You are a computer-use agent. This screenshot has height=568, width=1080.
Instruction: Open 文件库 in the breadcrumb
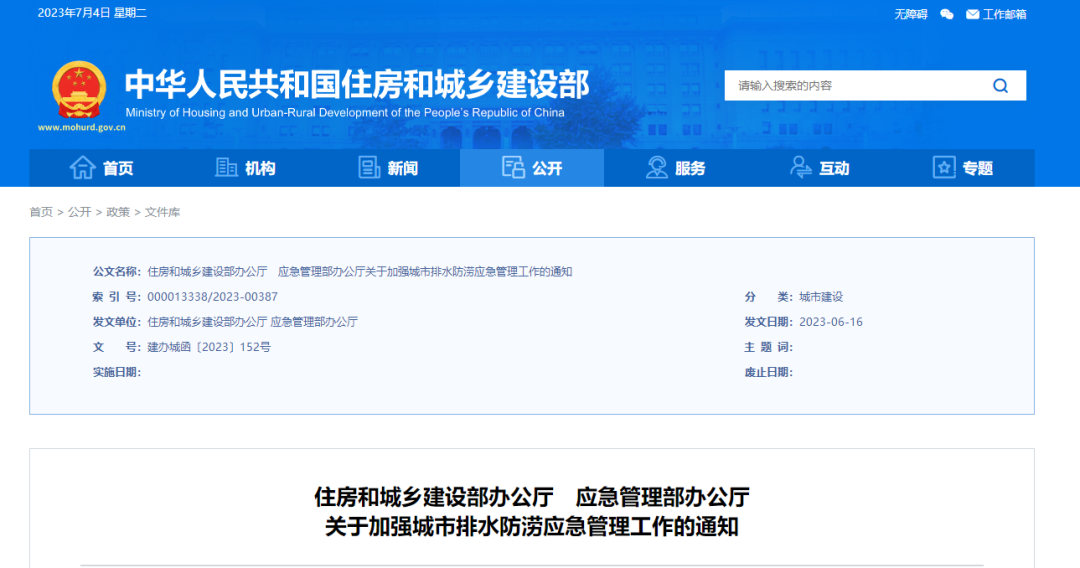162,212
